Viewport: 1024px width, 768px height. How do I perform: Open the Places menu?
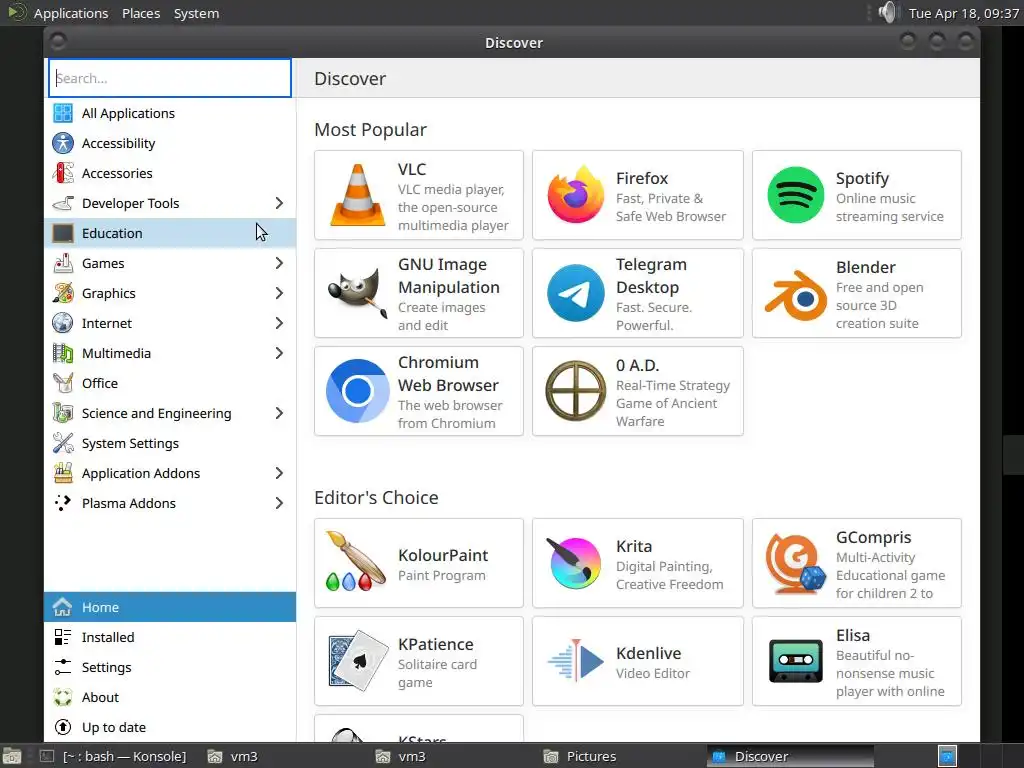141,13
